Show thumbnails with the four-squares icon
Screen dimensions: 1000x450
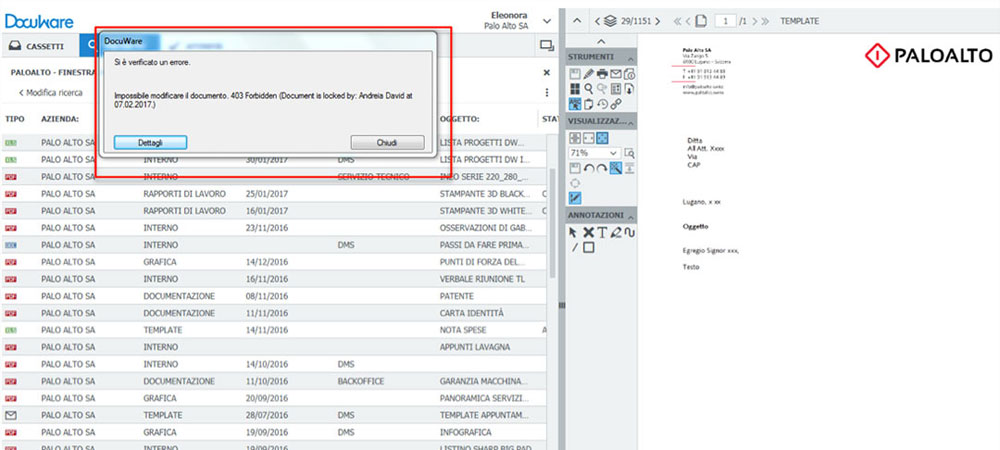click(575, 89)
